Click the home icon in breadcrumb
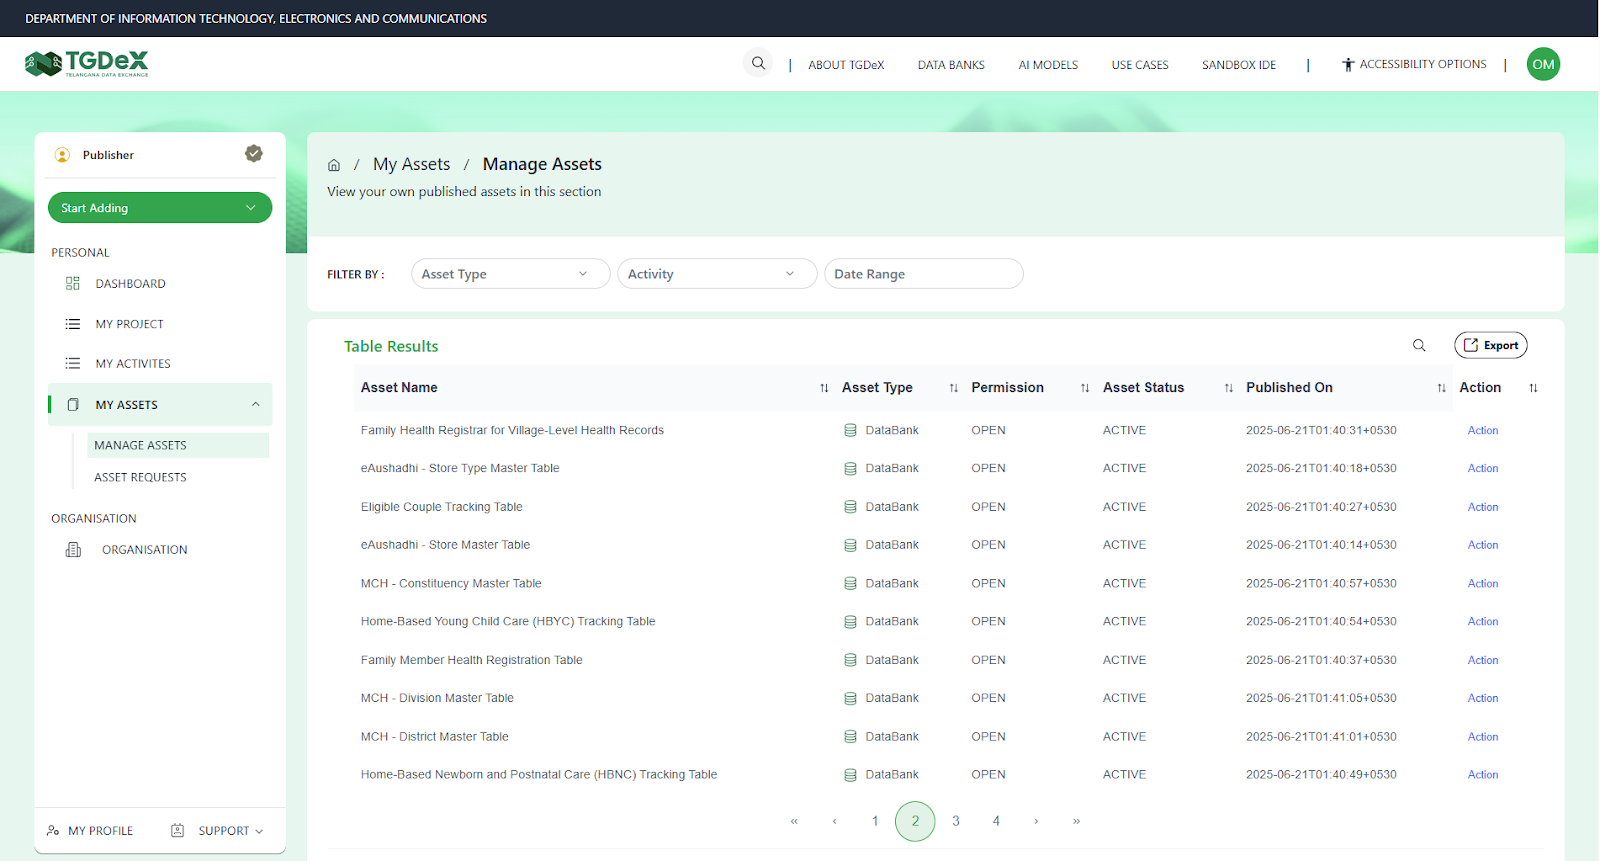 pos(334,165)
